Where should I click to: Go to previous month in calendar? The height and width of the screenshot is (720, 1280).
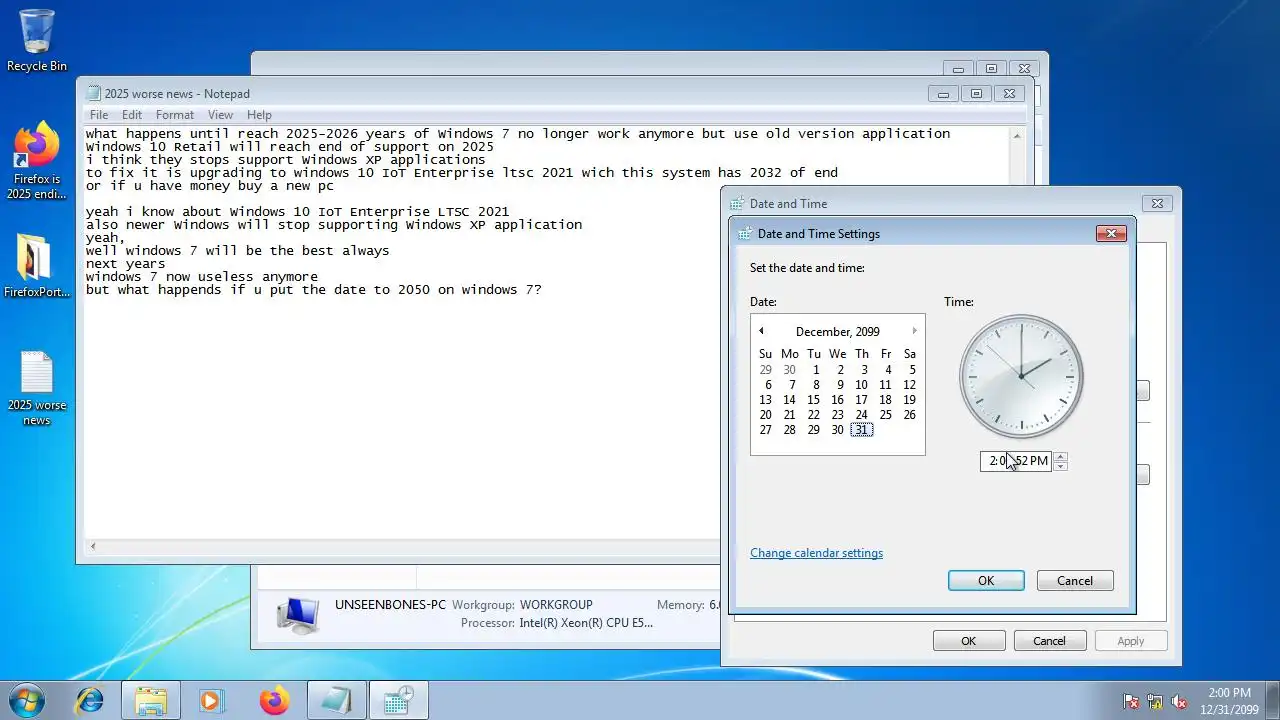coord(761,331)
